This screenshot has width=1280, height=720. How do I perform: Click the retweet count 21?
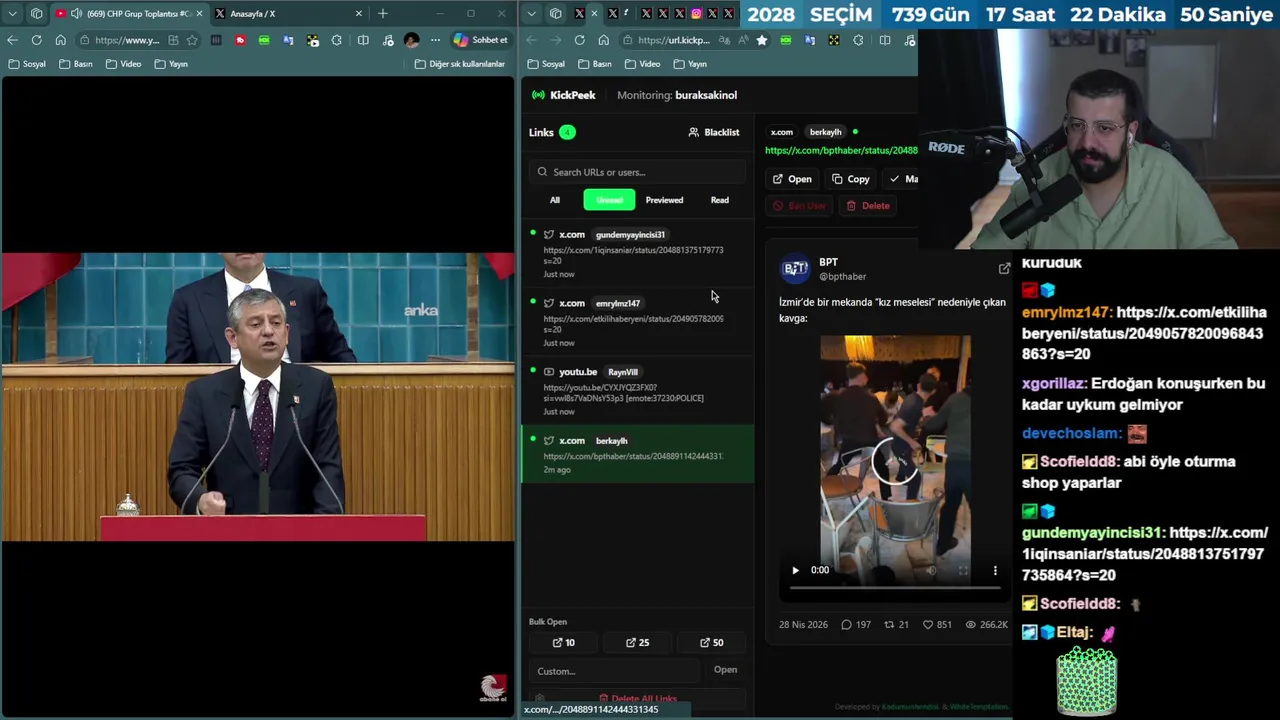pos(897,624)
